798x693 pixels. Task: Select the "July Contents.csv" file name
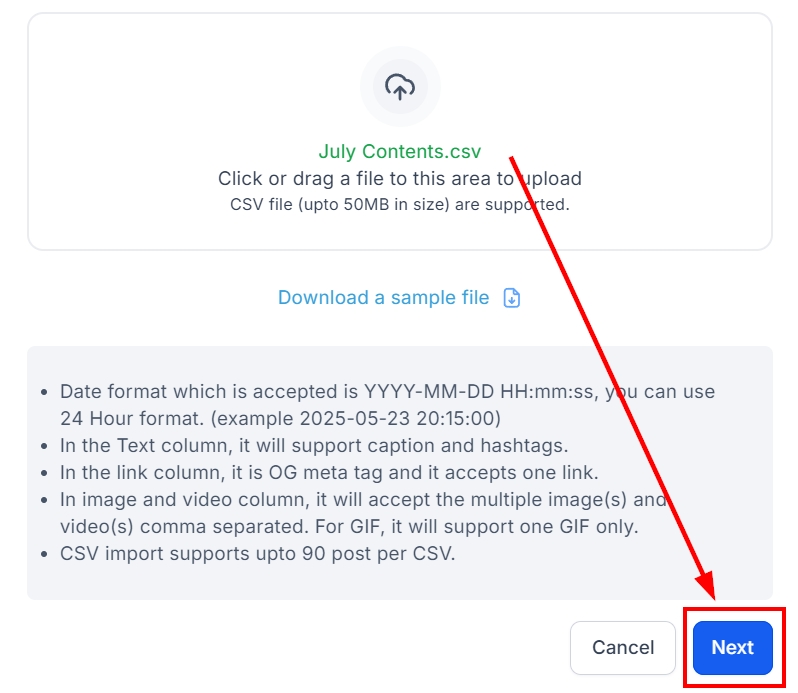click(399, 152)
